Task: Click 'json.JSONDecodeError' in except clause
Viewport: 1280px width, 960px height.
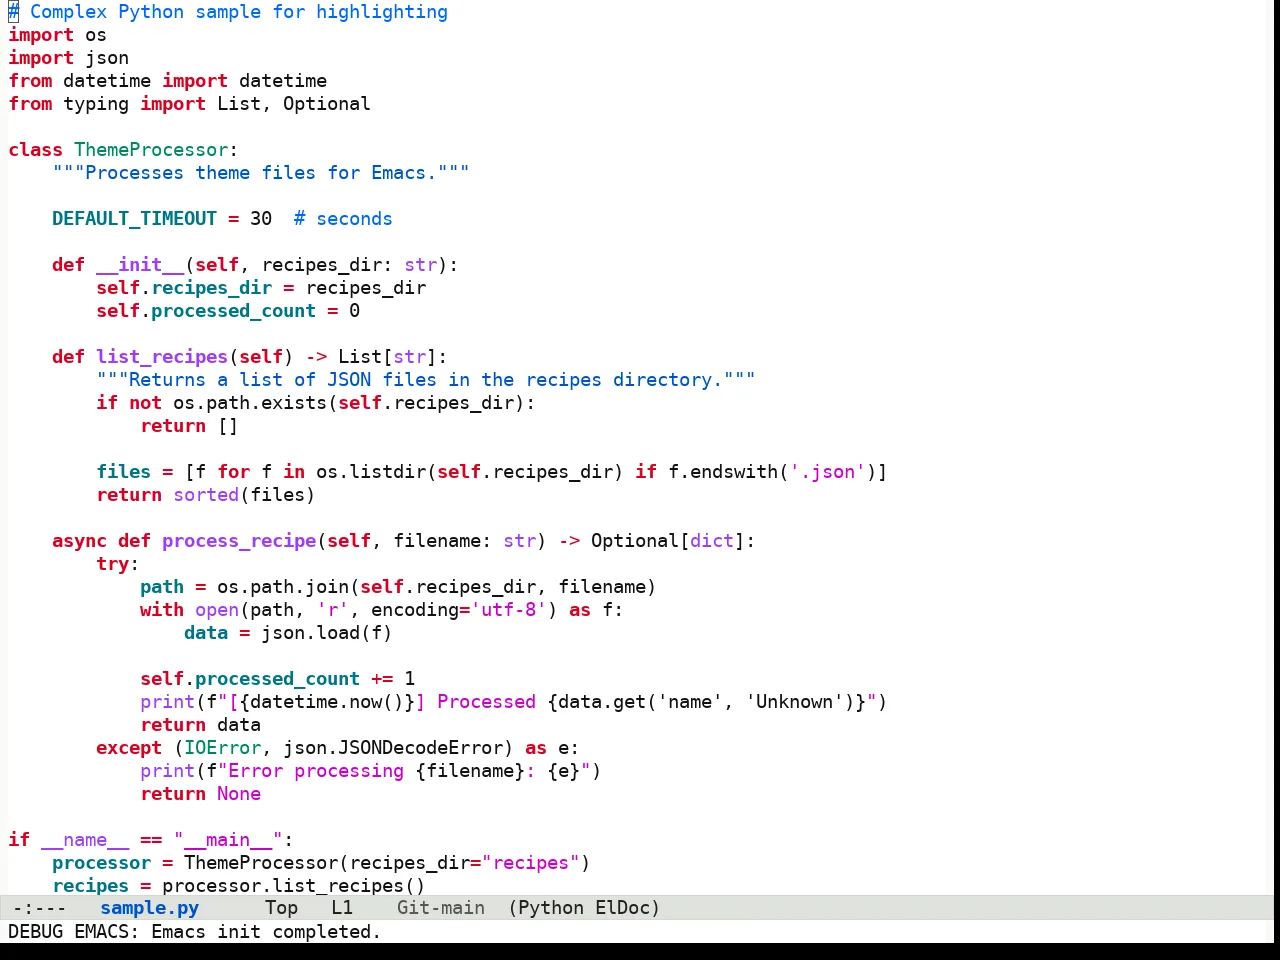Action: [x=392, y=748]
